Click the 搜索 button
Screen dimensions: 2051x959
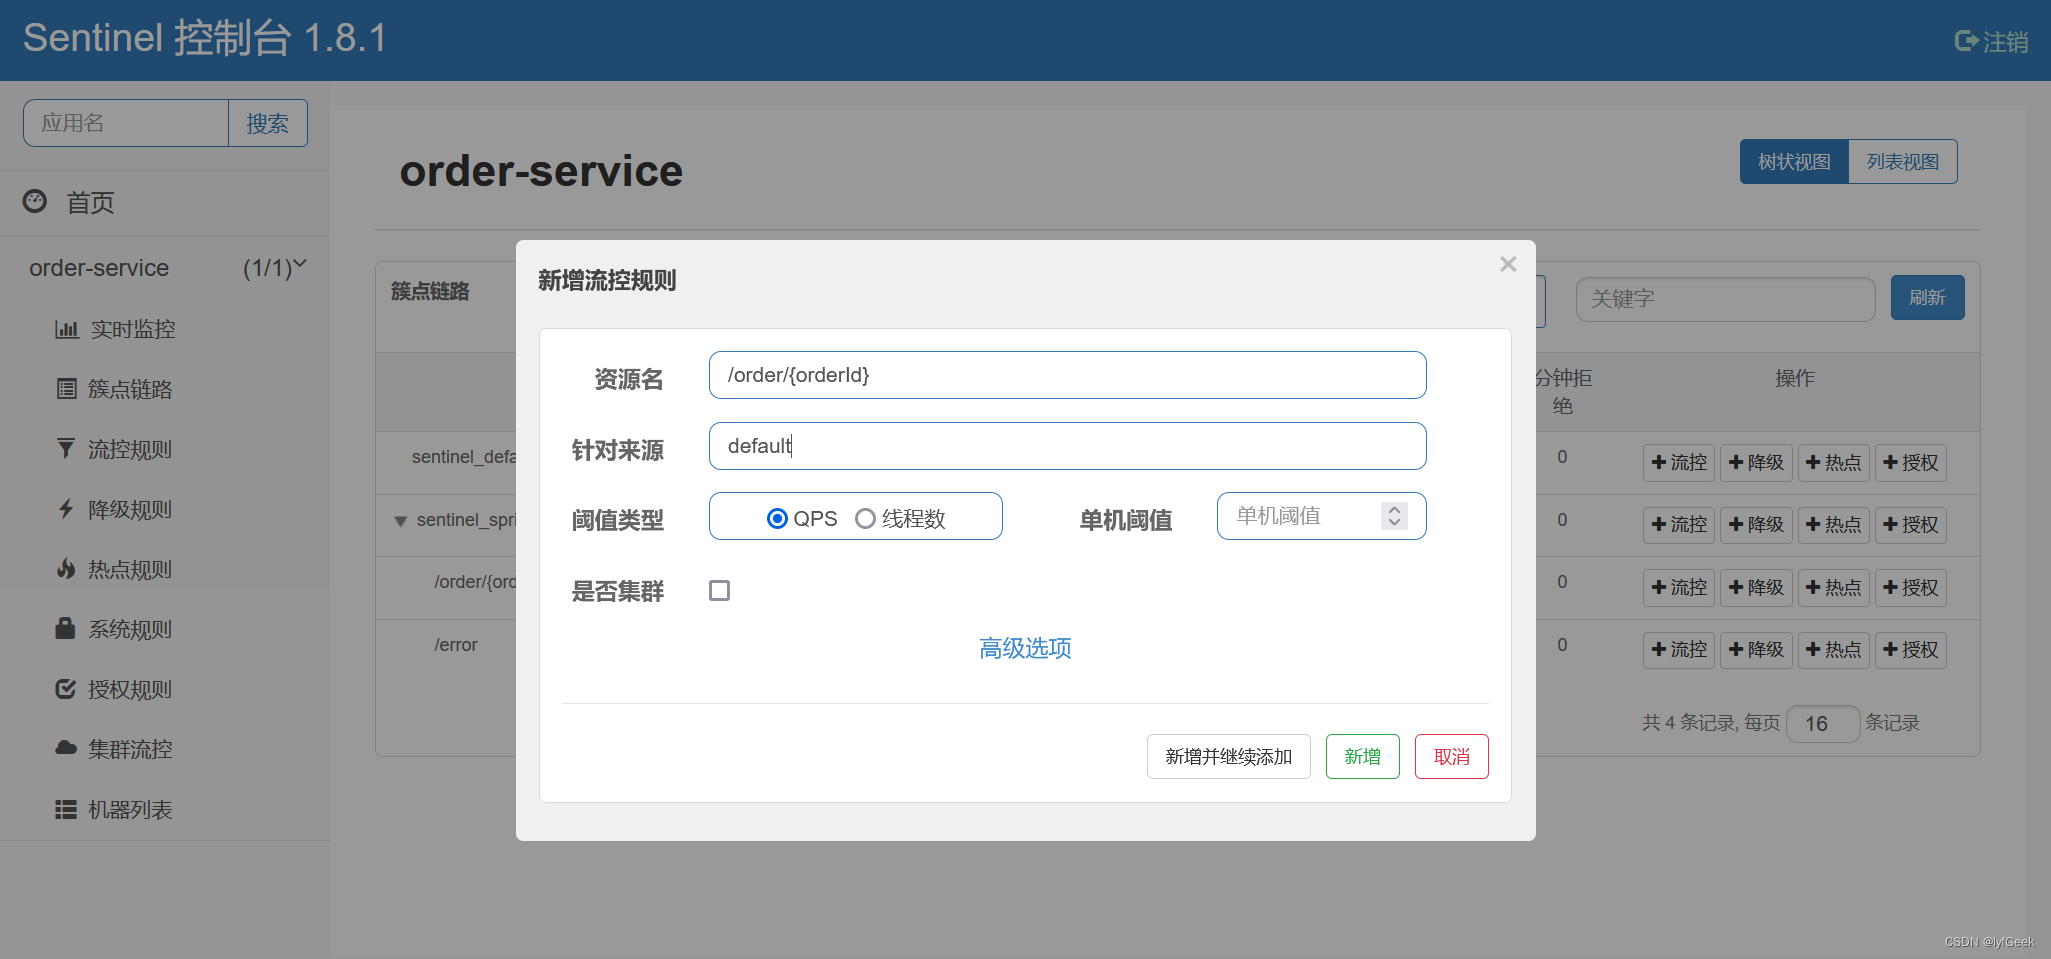point(267,123)
